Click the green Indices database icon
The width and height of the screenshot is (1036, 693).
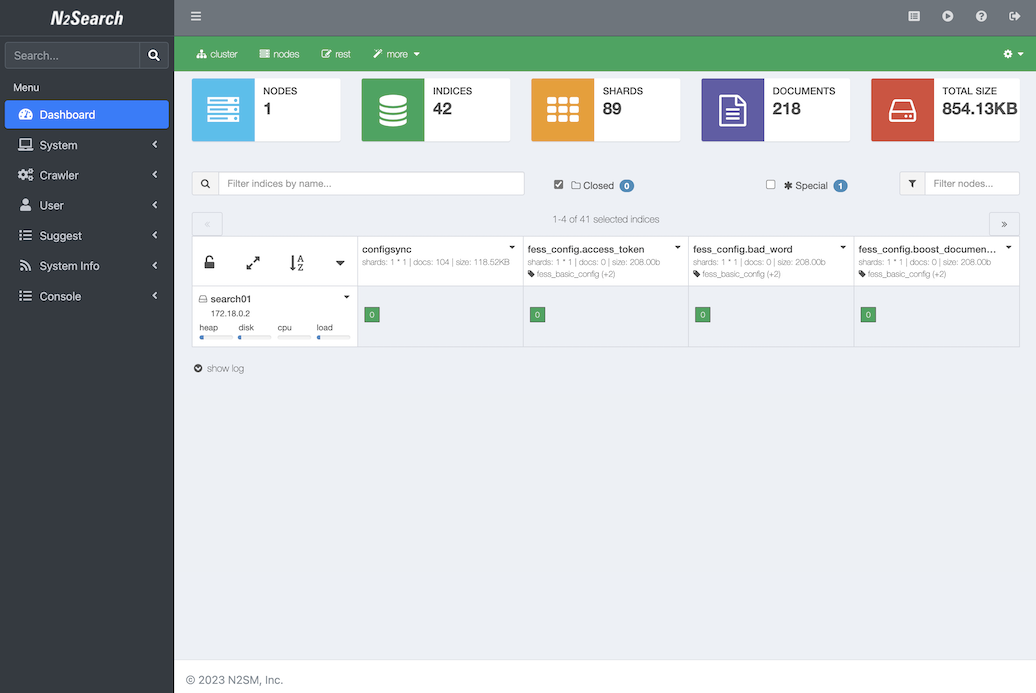click(x=393, y=110)
